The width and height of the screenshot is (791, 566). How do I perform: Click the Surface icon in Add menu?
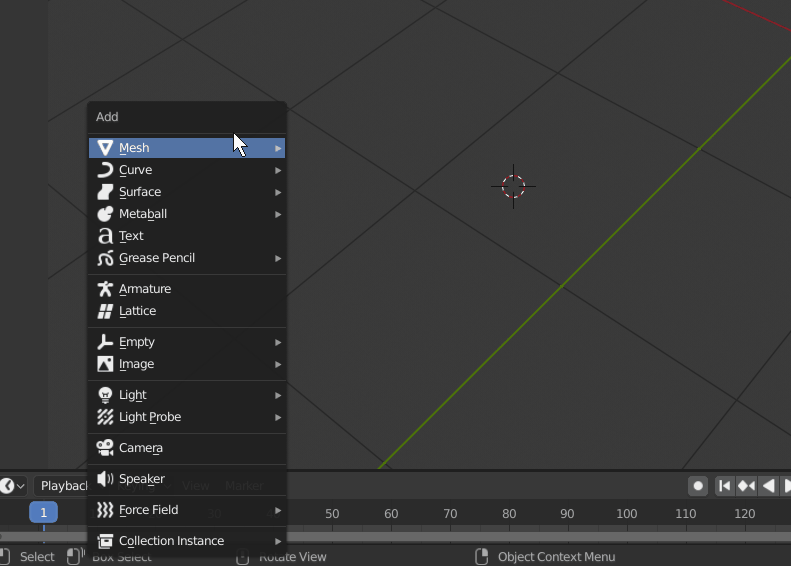click(x=105, y=192)
